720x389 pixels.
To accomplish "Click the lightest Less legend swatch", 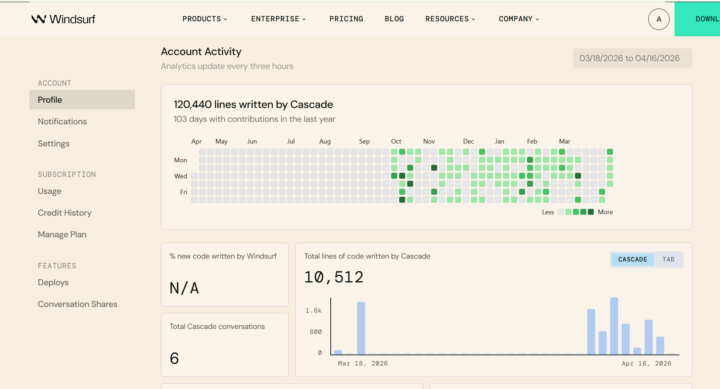I will pyautogui.click(x=561, y=212).
